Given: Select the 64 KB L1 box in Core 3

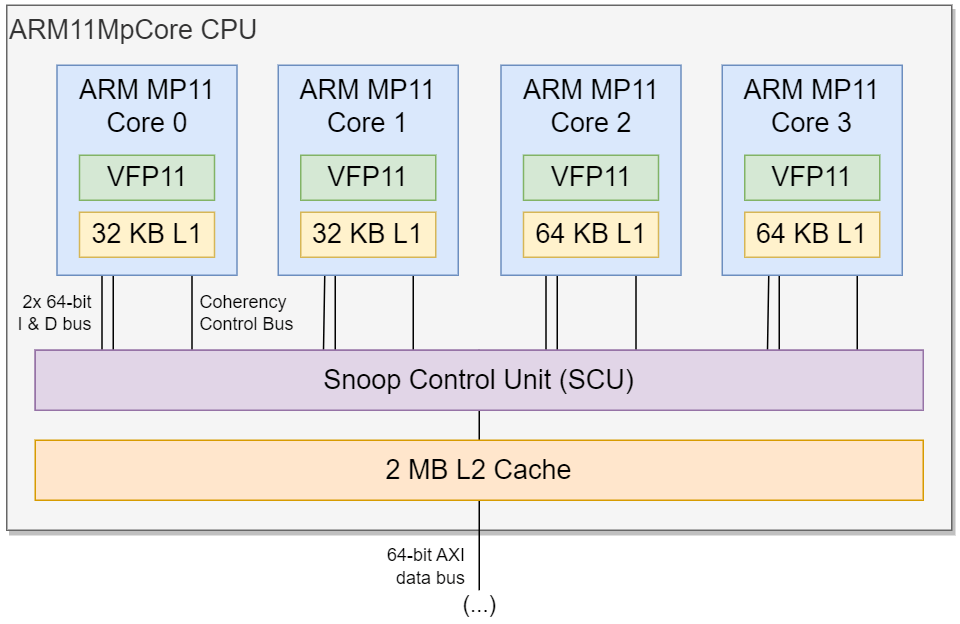Looking at the screenshot, I should [812, 235].
